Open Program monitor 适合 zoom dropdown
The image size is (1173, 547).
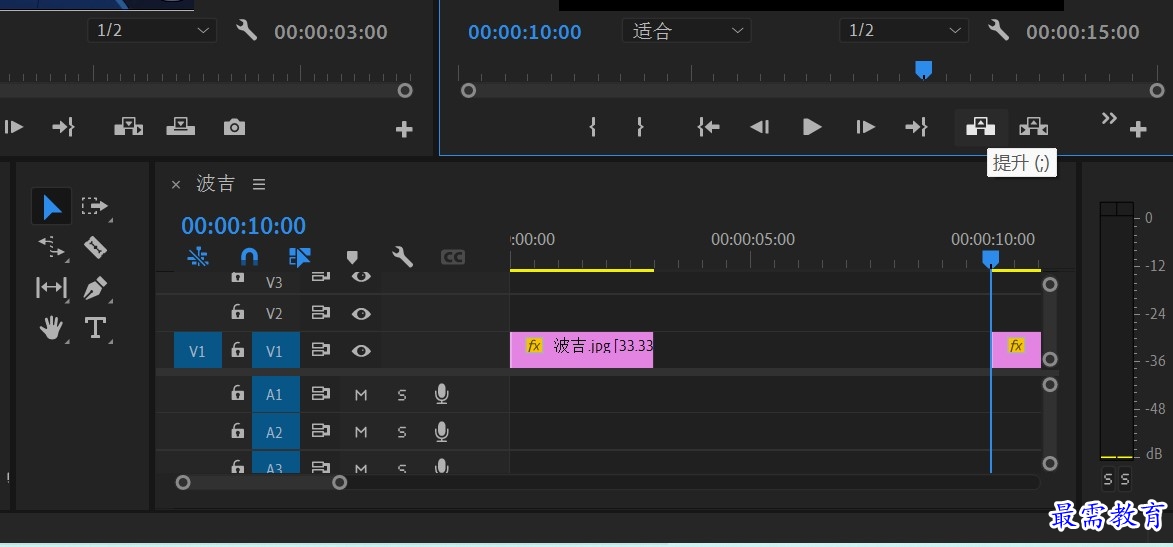click(x=687, y=31)
